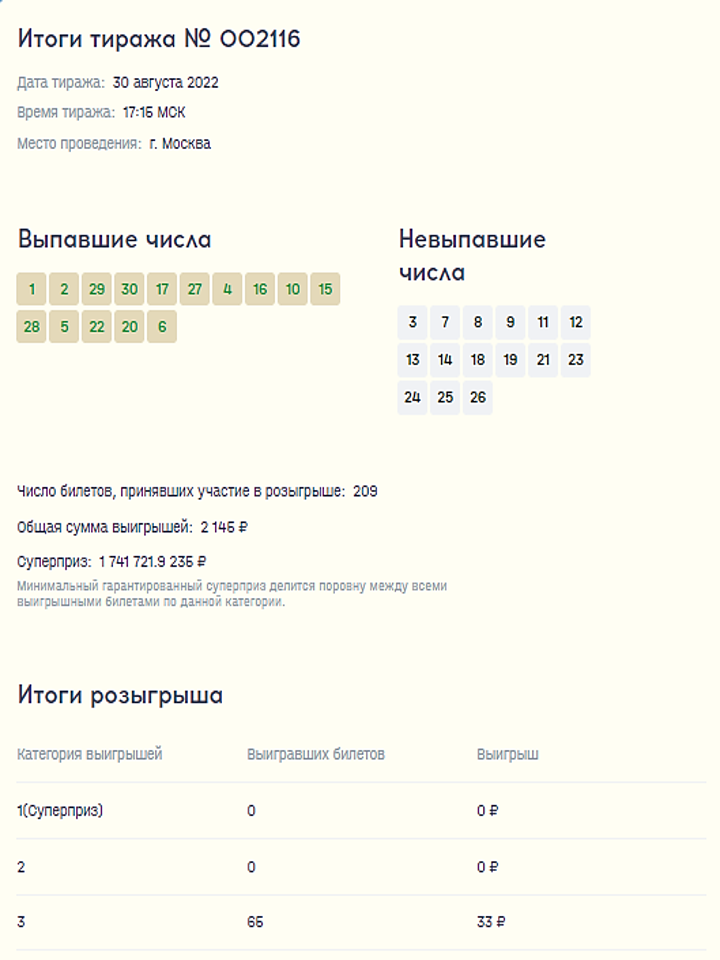
Task: Click undrawn number tile 19
Action: (x=510, y=360)
